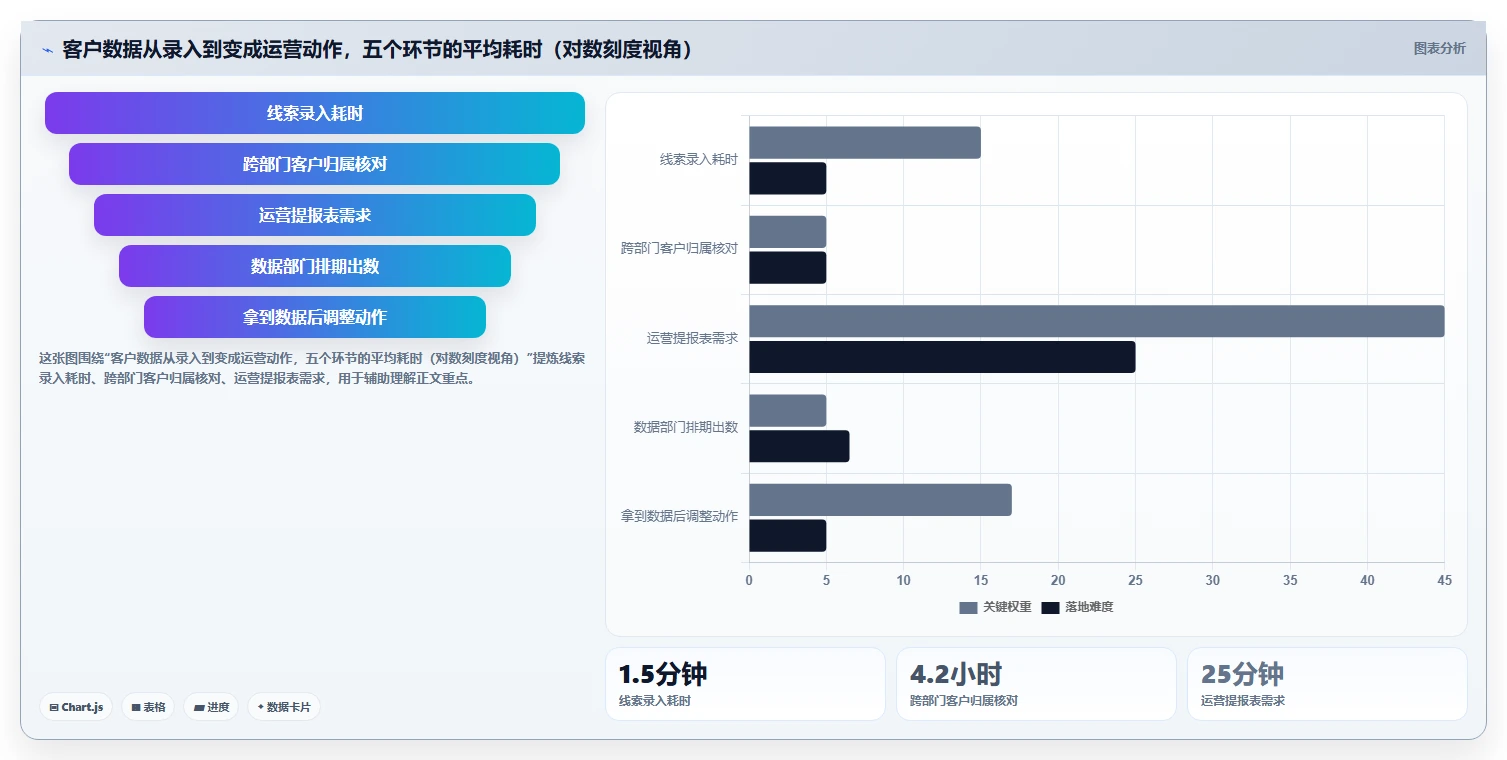Click the 关键权重 bar for 跨部门客户归属核对

[x=788, y=232]
